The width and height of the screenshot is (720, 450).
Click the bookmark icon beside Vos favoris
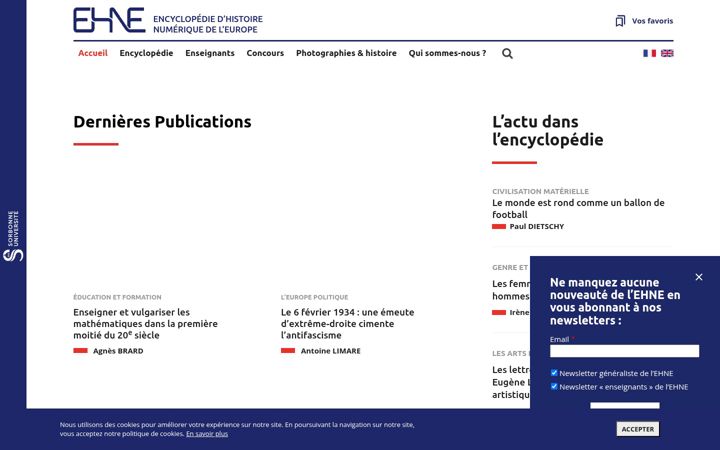[620, 21]
